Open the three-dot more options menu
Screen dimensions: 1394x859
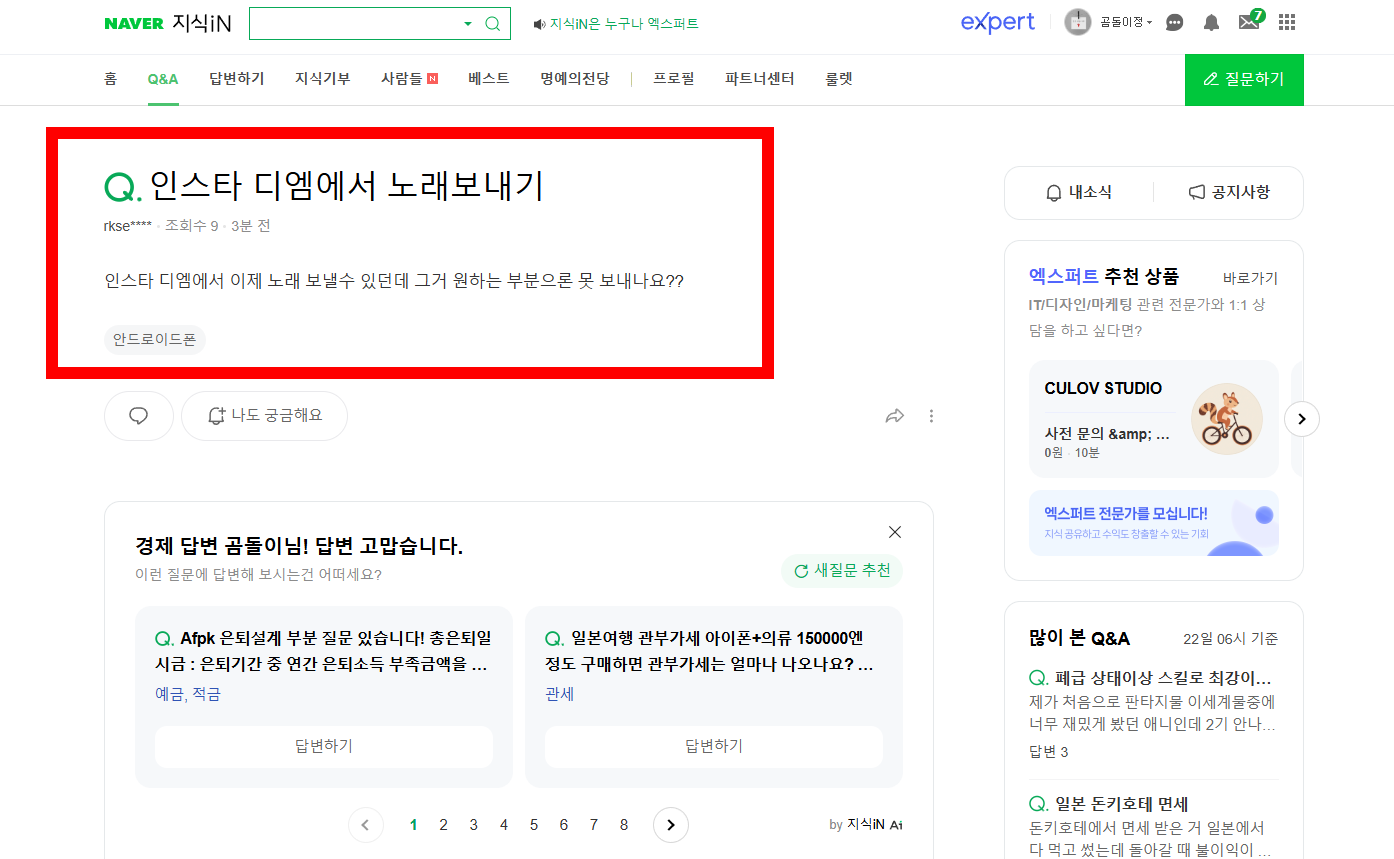tap(932, 416)
